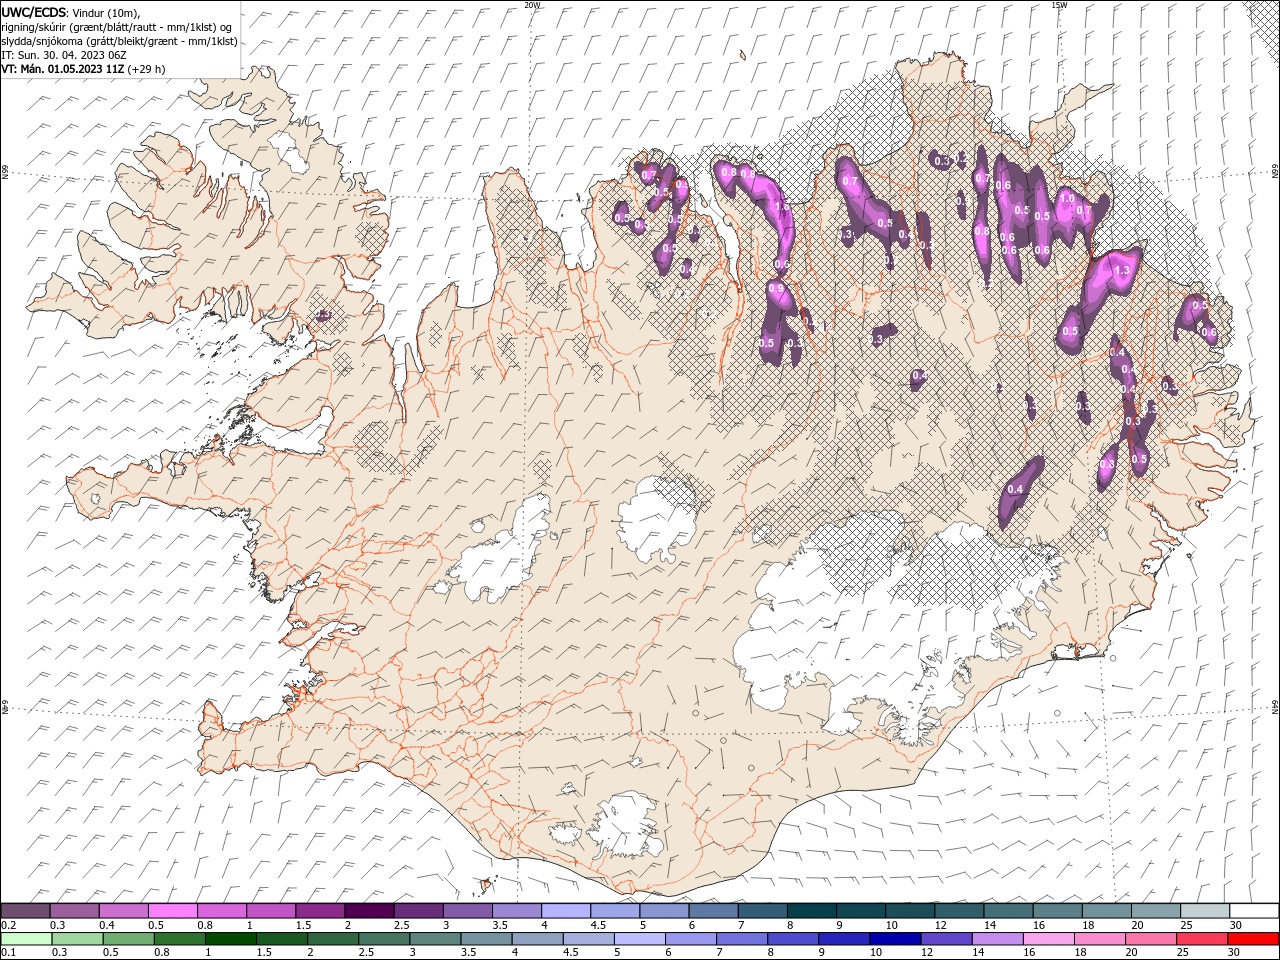The image size is (1280, 960).
Task: Select the 'IT: Sun. 30. 04. 2023 06Z' line
Action: click(63, 55)
